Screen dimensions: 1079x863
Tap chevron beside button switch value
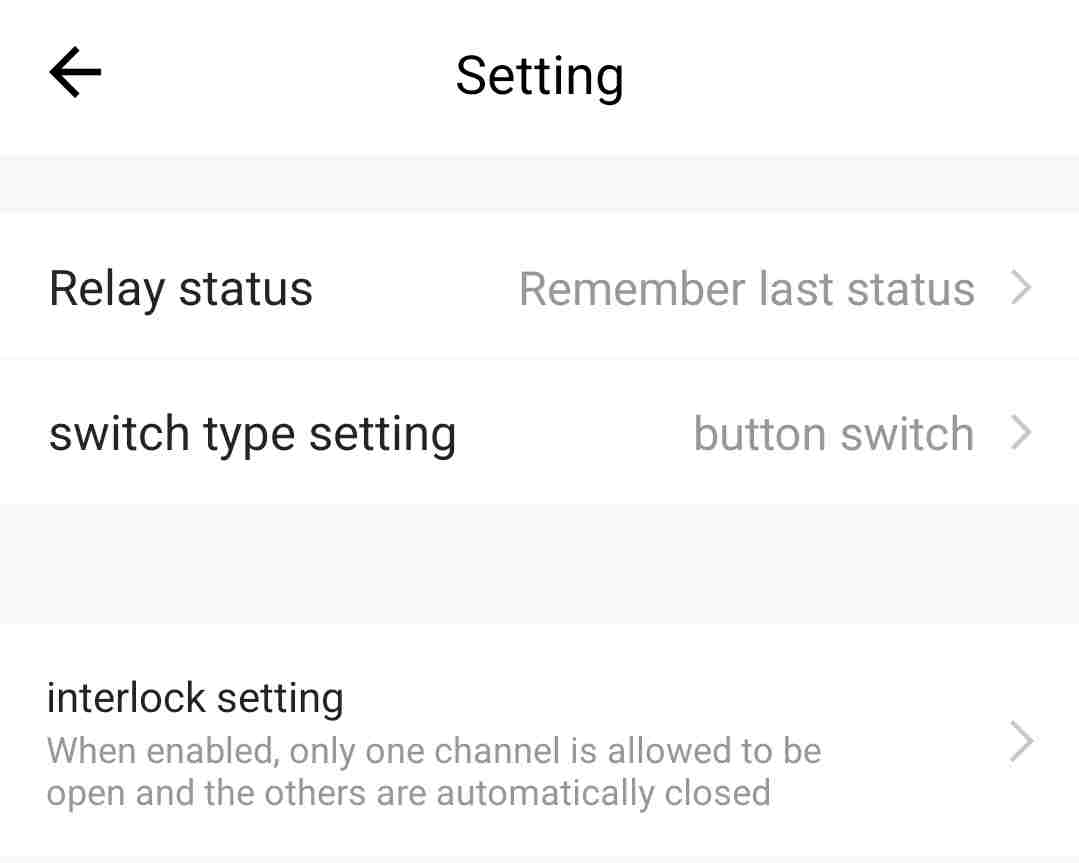pyautogui.click(x=1021, y=433)
